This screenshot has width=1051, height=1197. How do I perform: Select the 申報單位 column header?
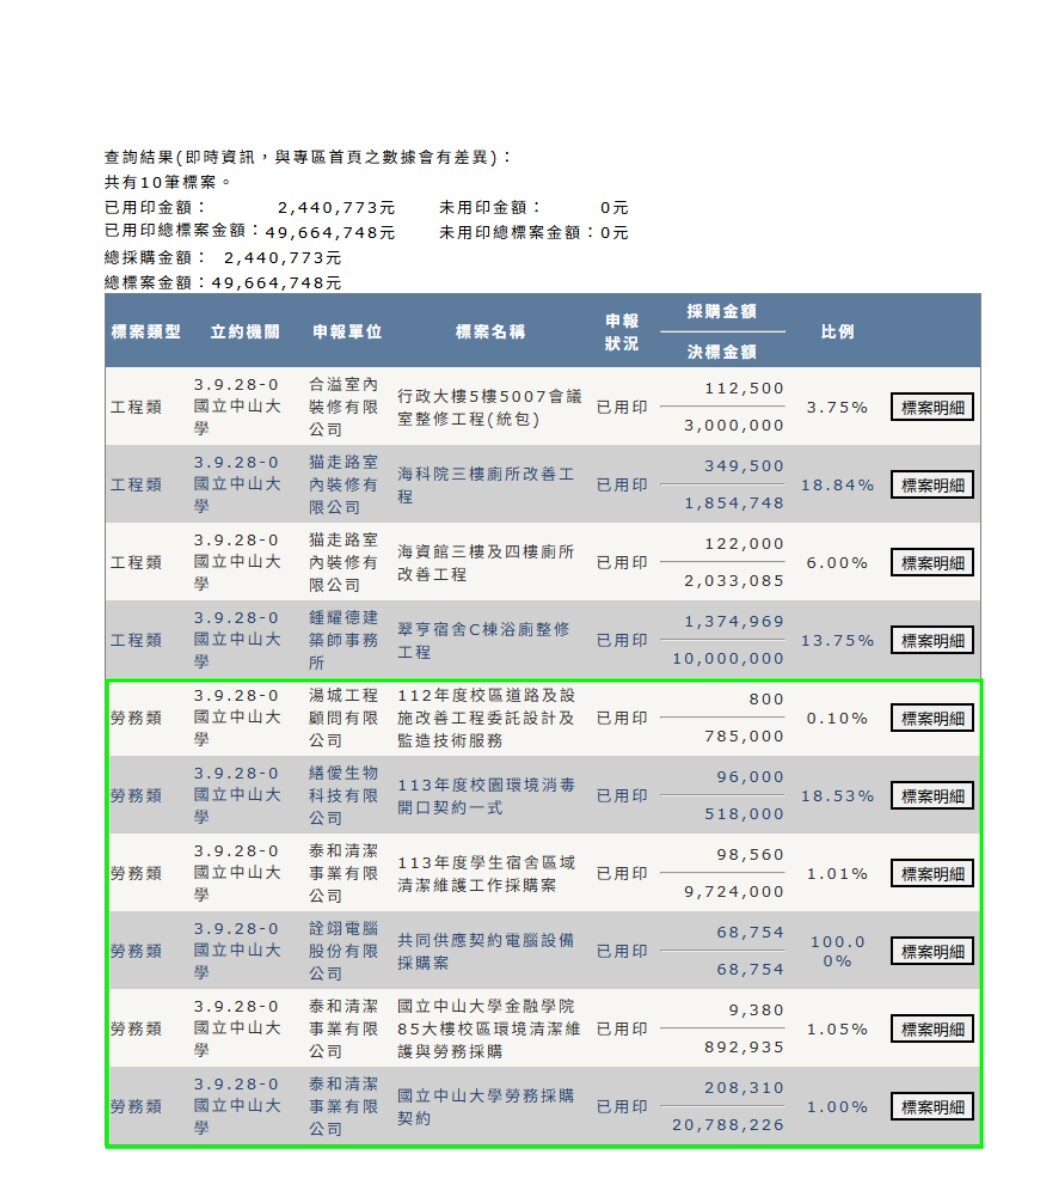[x=347, y=331]
